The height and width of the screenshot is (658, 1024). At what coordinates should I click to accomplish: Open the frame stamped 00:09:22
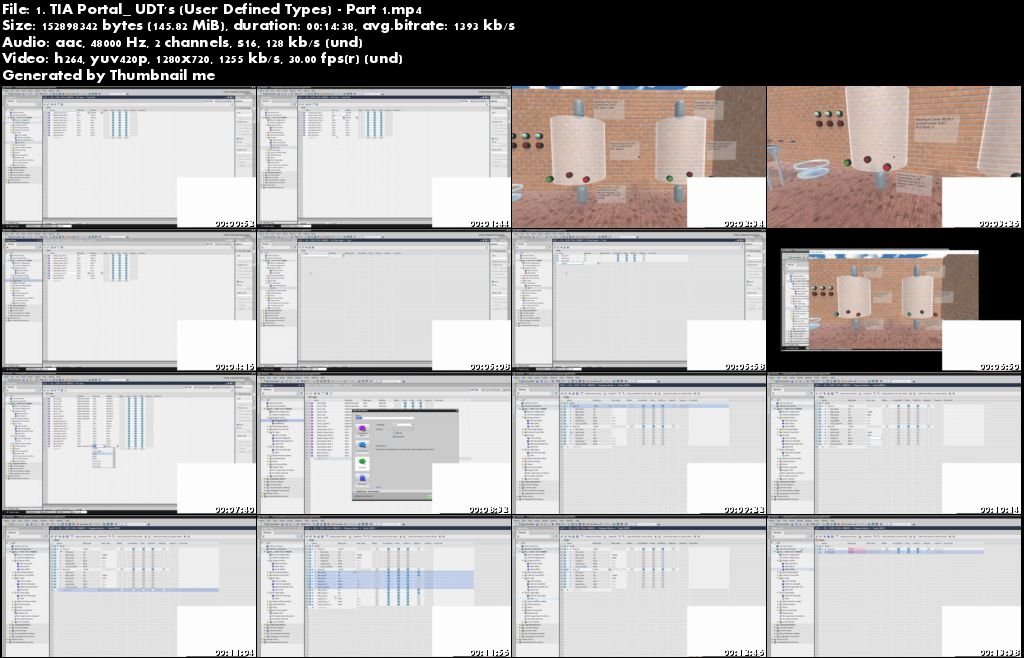click(639, 443)
